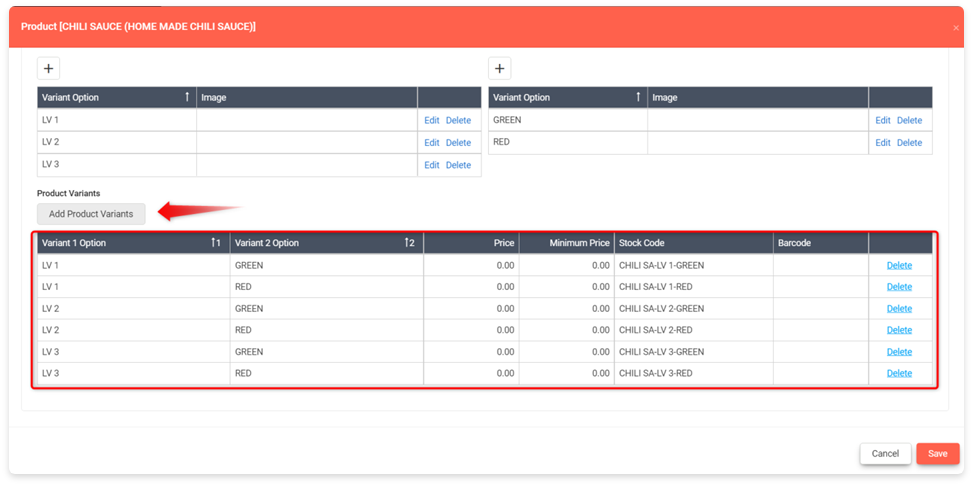973x486 pixels.
Task: Delete the LV 2 variant option
Action: point(458,143)
